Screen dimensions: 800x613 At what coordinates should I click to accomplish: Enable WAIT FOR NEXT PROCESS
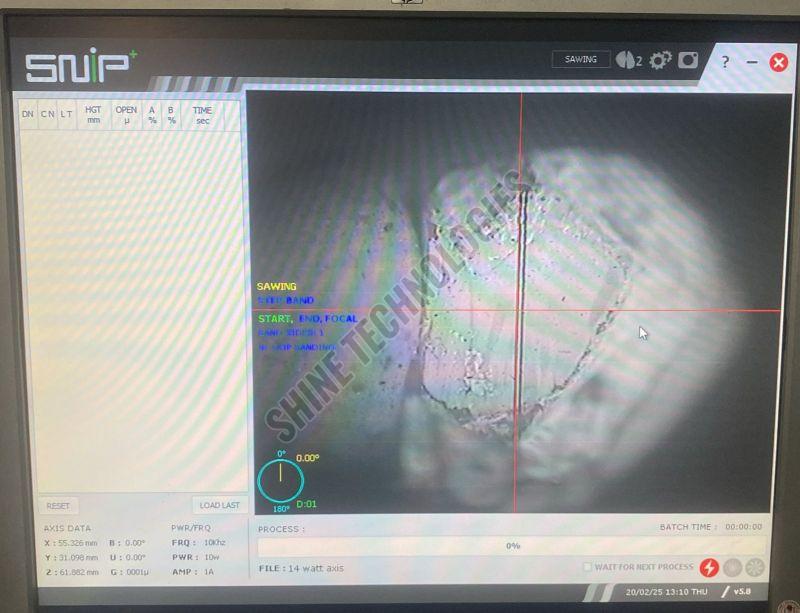point(590,566)
